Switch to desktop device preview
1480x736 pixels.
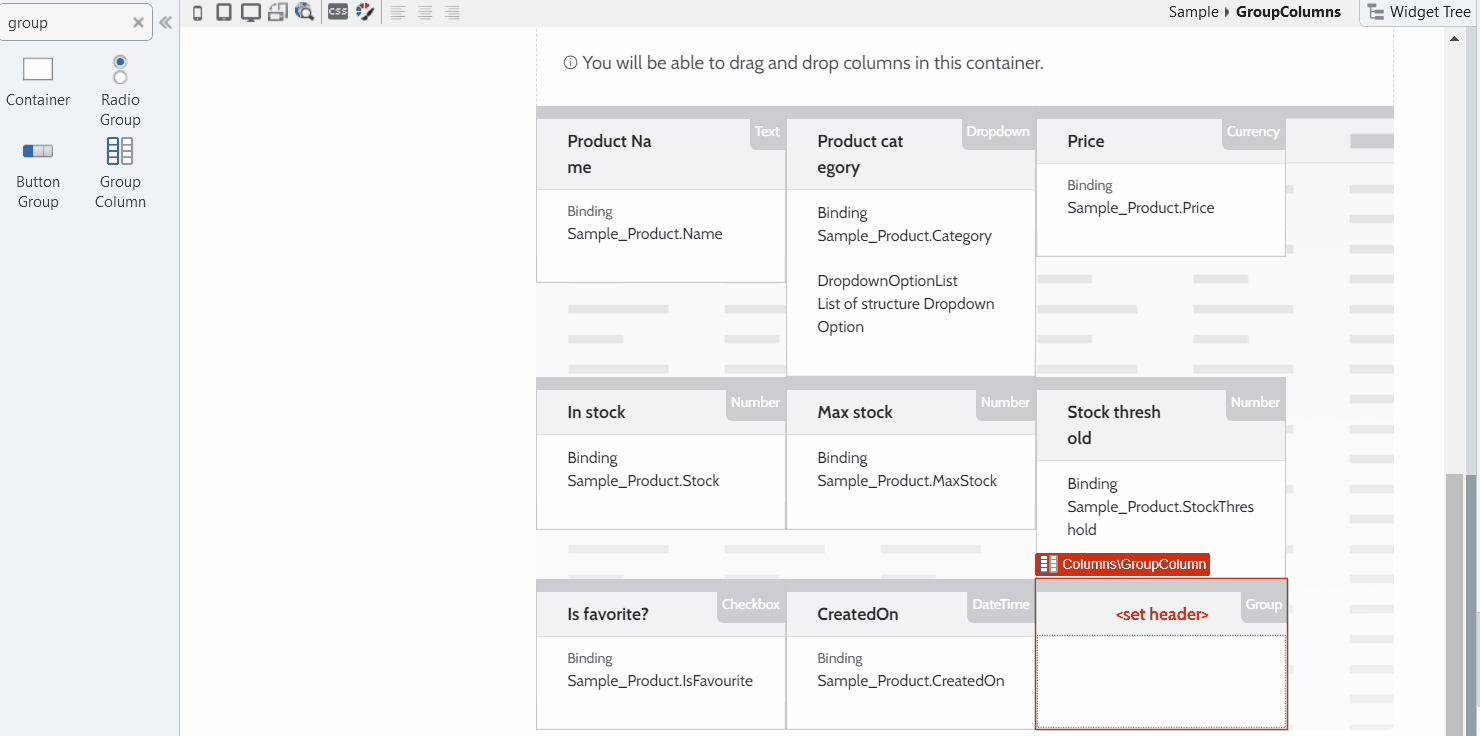pos(250,12)
